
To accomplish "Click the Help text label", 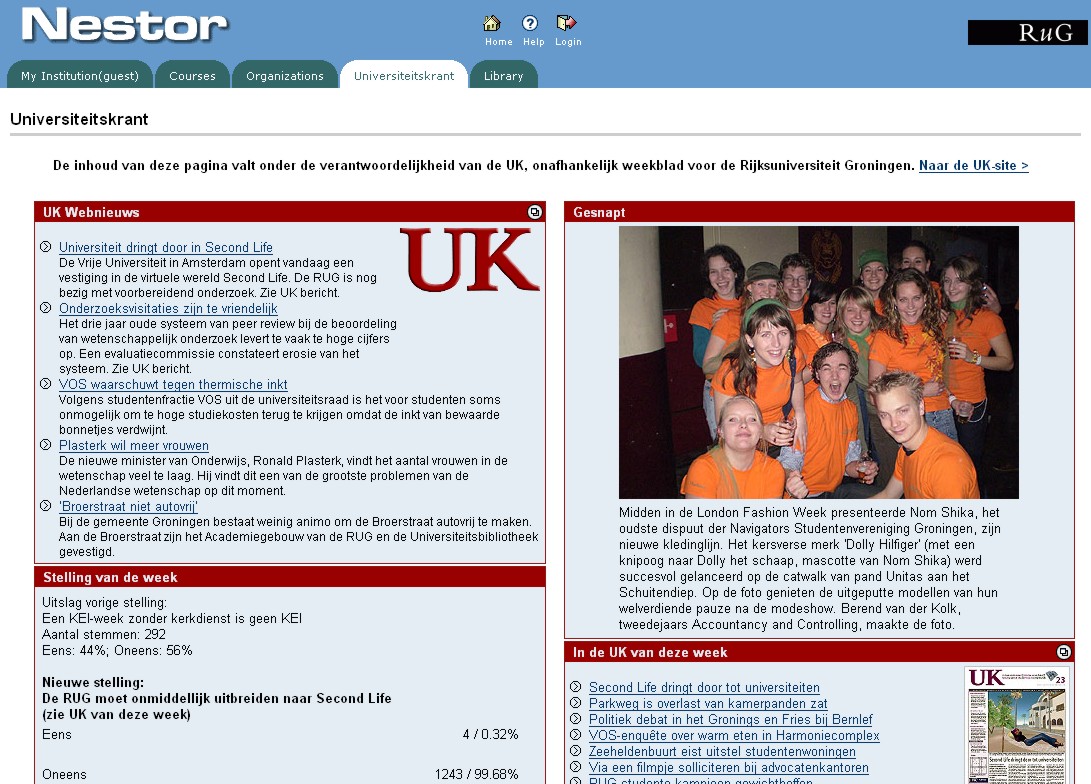I will coord(534,42).
